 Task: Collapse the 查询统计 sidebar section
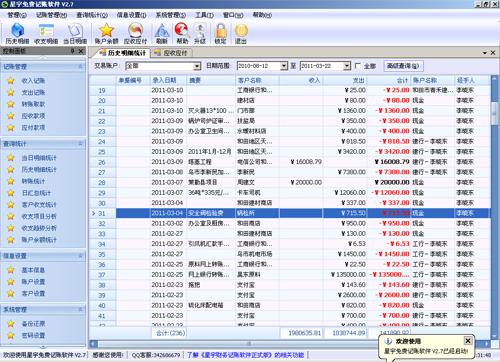click(x=80, y=144)
